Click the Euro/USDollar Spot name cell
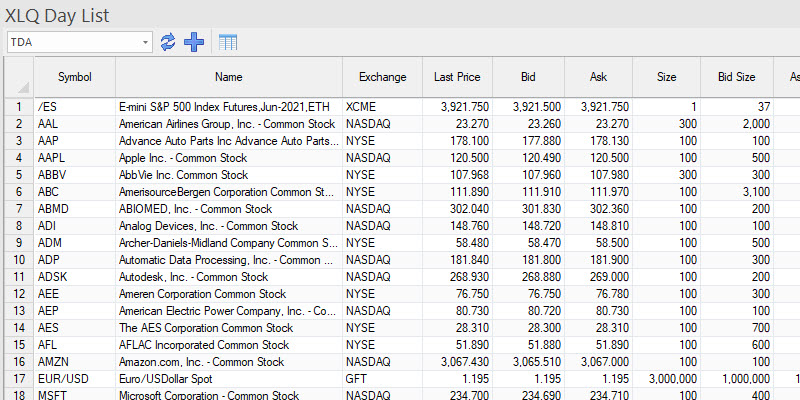This screenshot has height=400, width=800. [x=229, y=379]
